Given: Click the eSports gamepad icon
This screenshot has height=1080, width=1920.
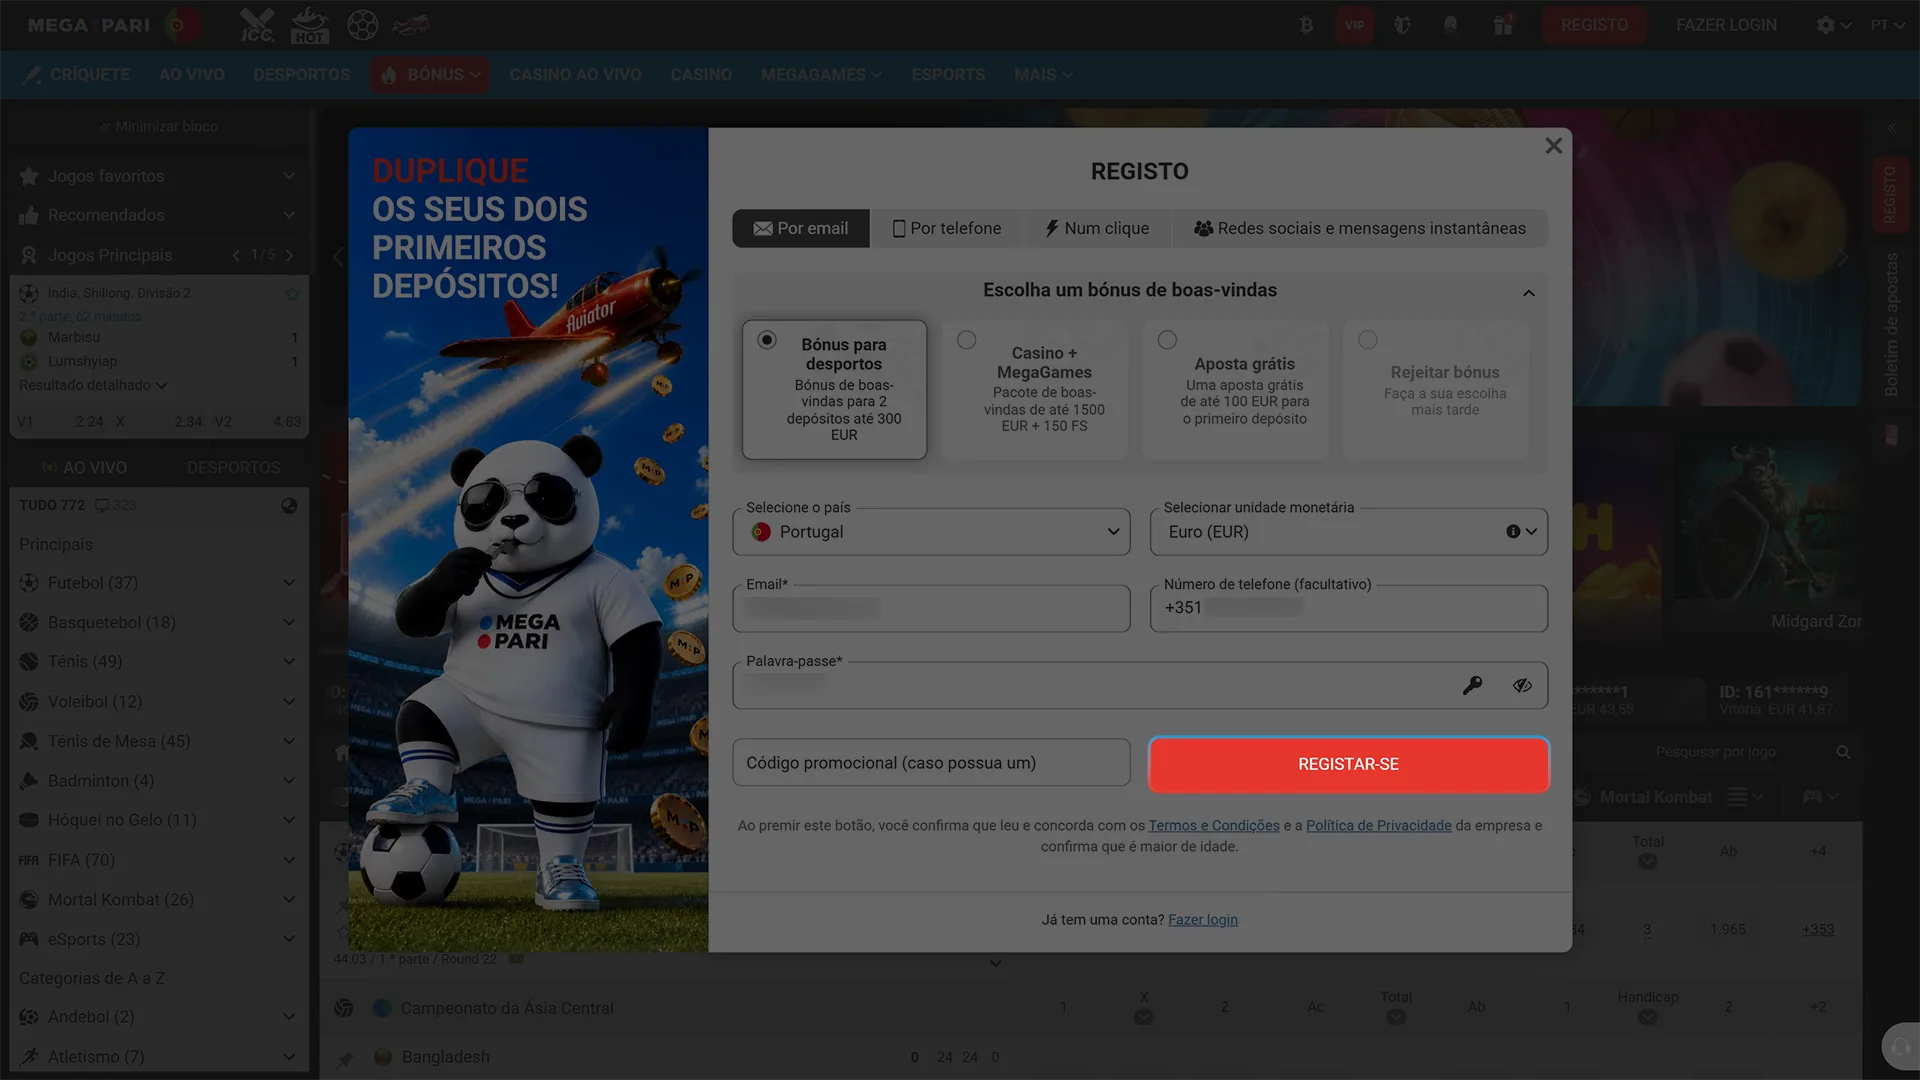Looking at the screenshot, I should coord(29,939).
